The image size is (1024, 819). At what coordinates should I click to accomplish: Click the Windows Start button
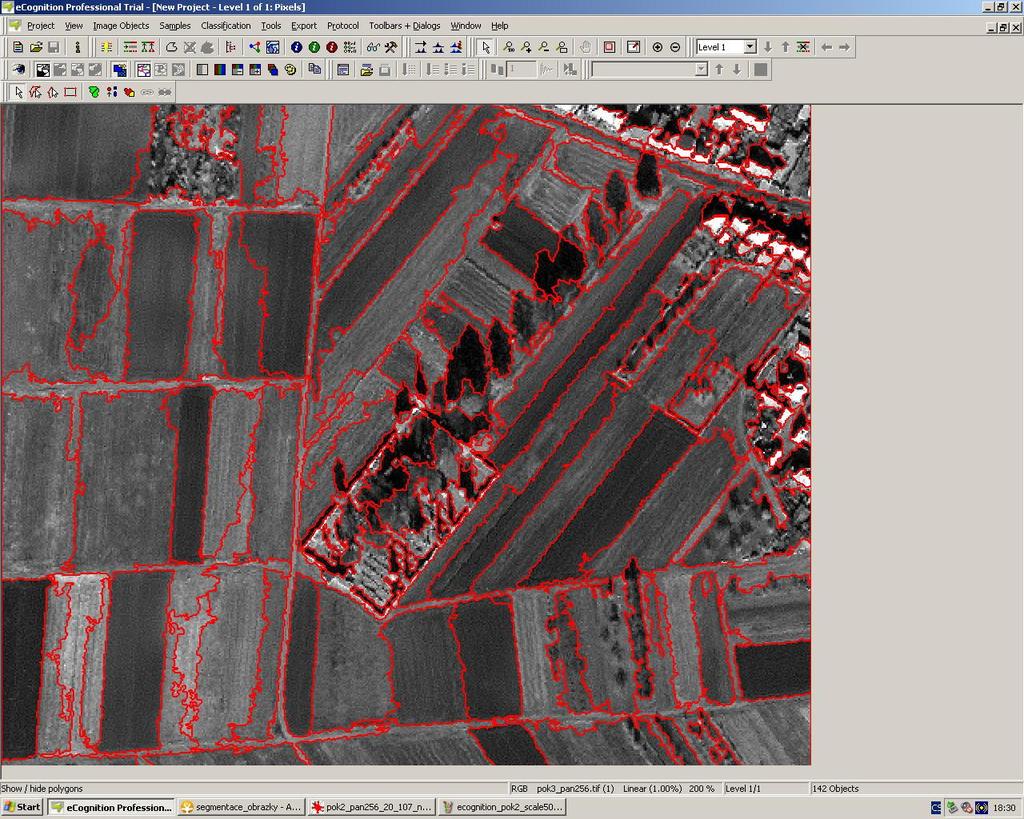tap(22, 807)
